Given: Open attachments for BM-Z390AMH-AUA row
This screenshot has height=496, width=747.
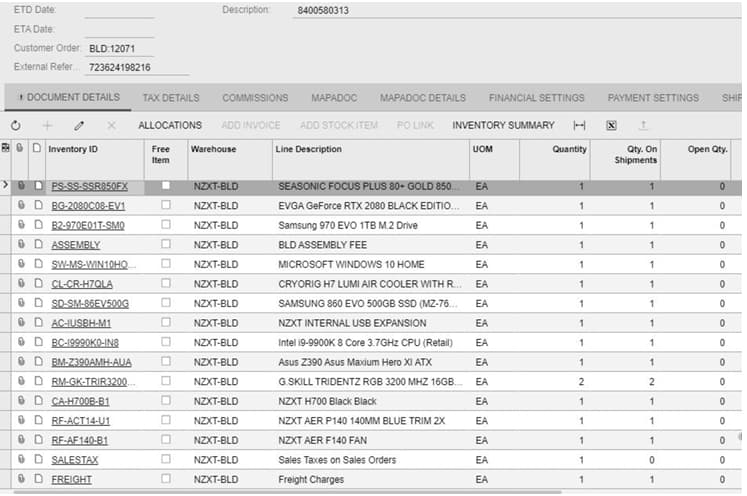Looking at the screenshot, I should (x=21, y=362).
